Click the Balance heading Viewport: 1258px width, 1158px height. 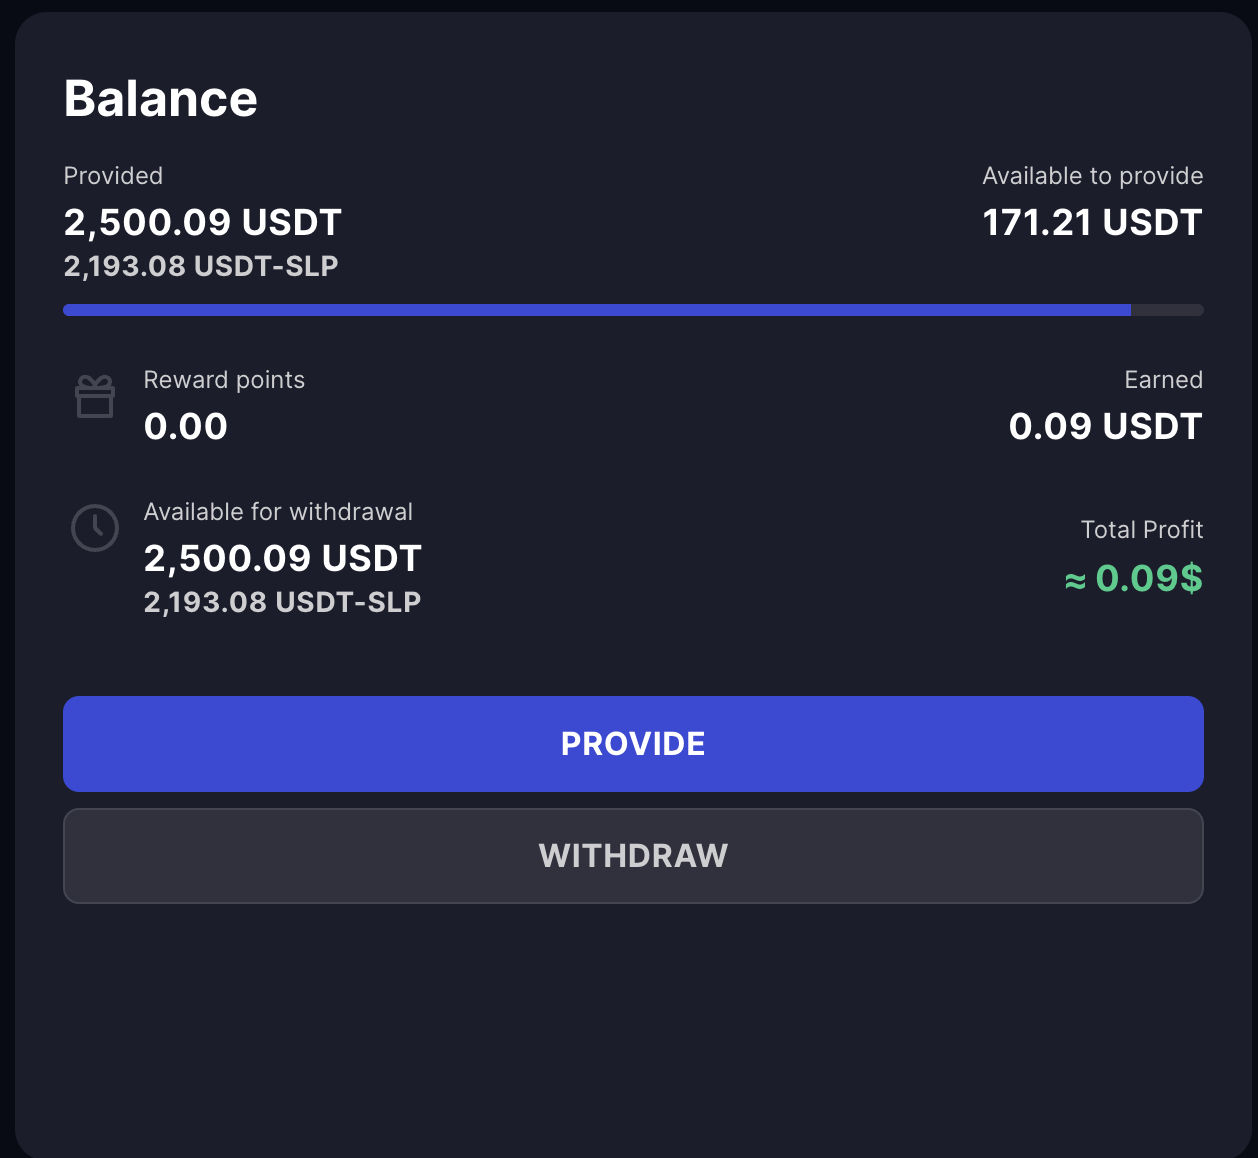tap(161, 99)
